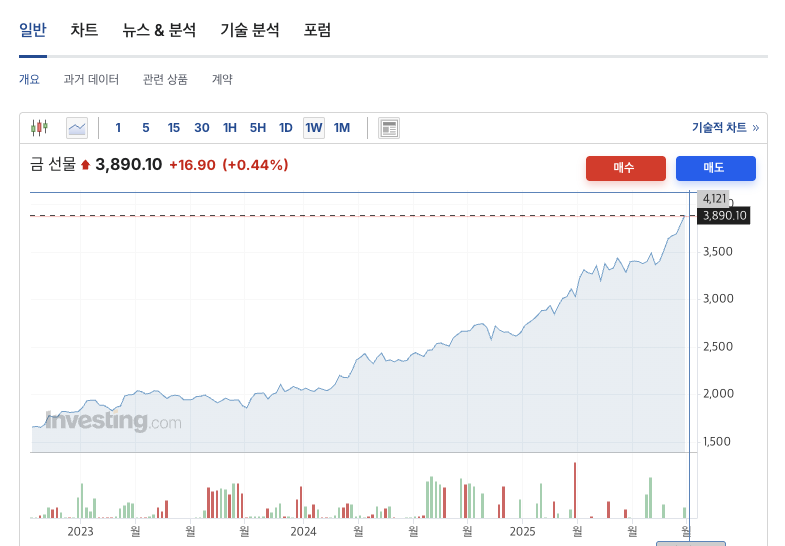Screen dimensions: 785x546
Task: Click the red up-arrow next to 금 선물
Action: (x=86, y=165)
